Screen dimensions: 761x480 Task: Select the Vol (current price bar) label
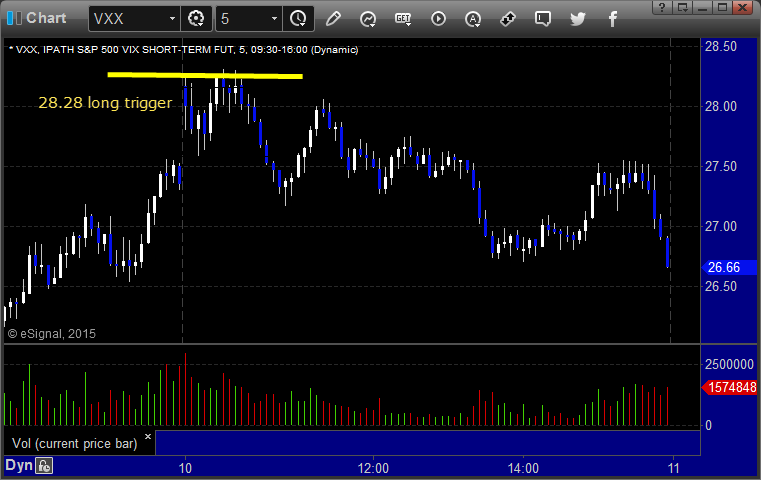click(x=75, y=444)
